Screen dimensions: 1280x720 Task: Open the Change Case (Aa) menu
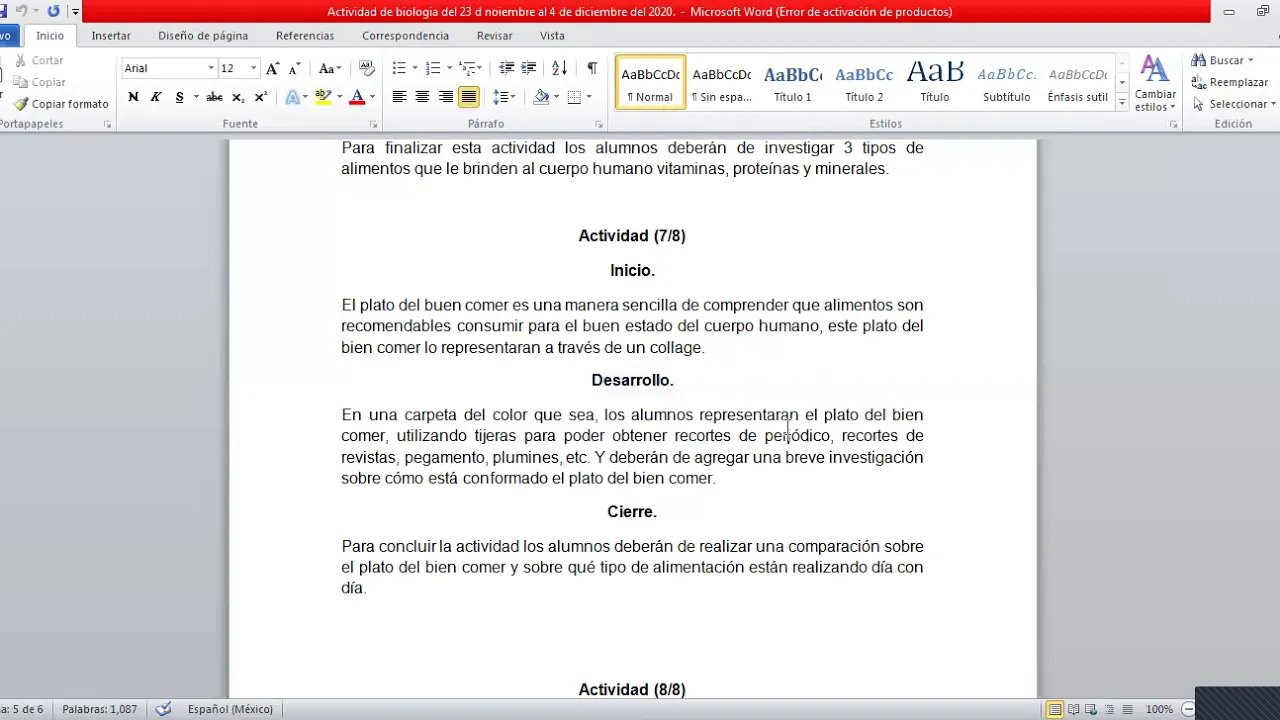coord(330,68)
